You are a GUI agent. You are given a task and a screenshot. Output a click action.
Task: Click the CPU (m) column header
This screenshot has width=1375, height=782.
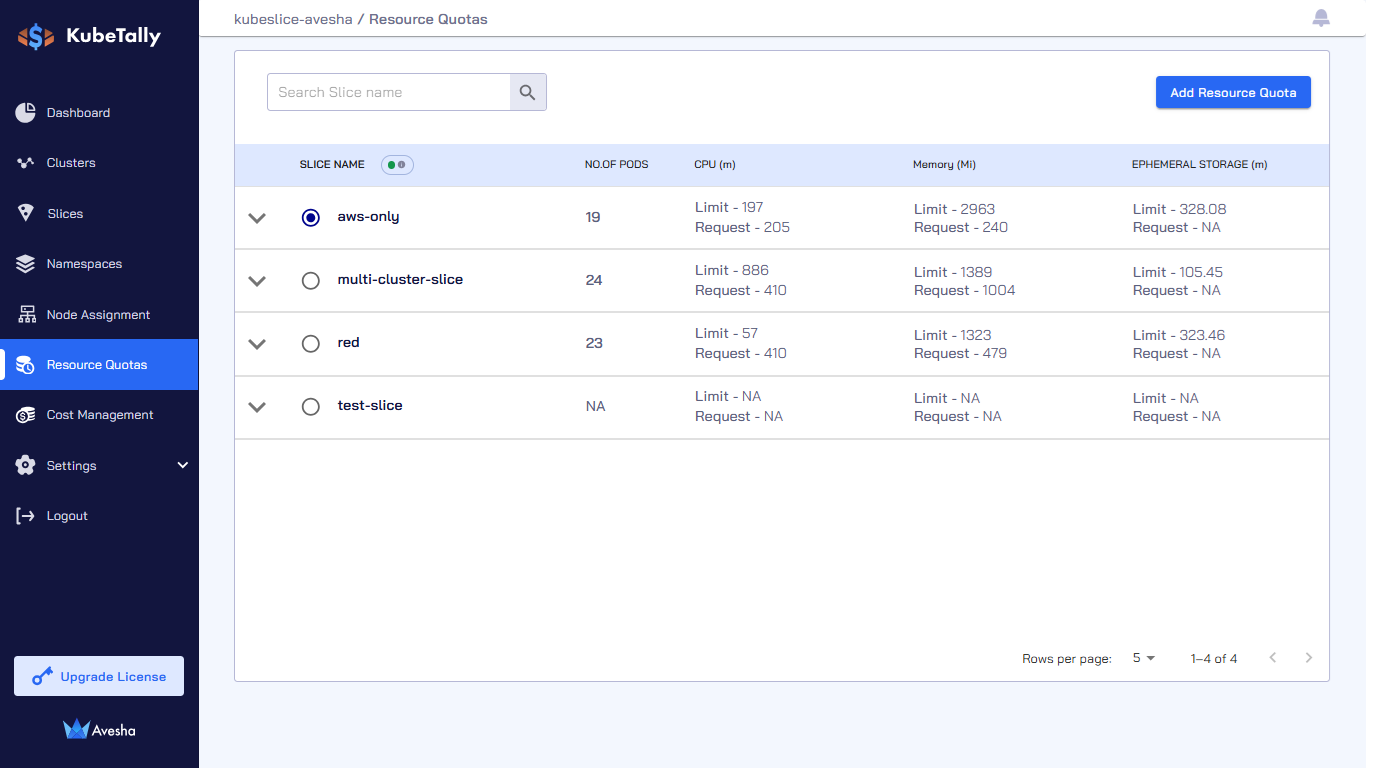click(714, 164)
